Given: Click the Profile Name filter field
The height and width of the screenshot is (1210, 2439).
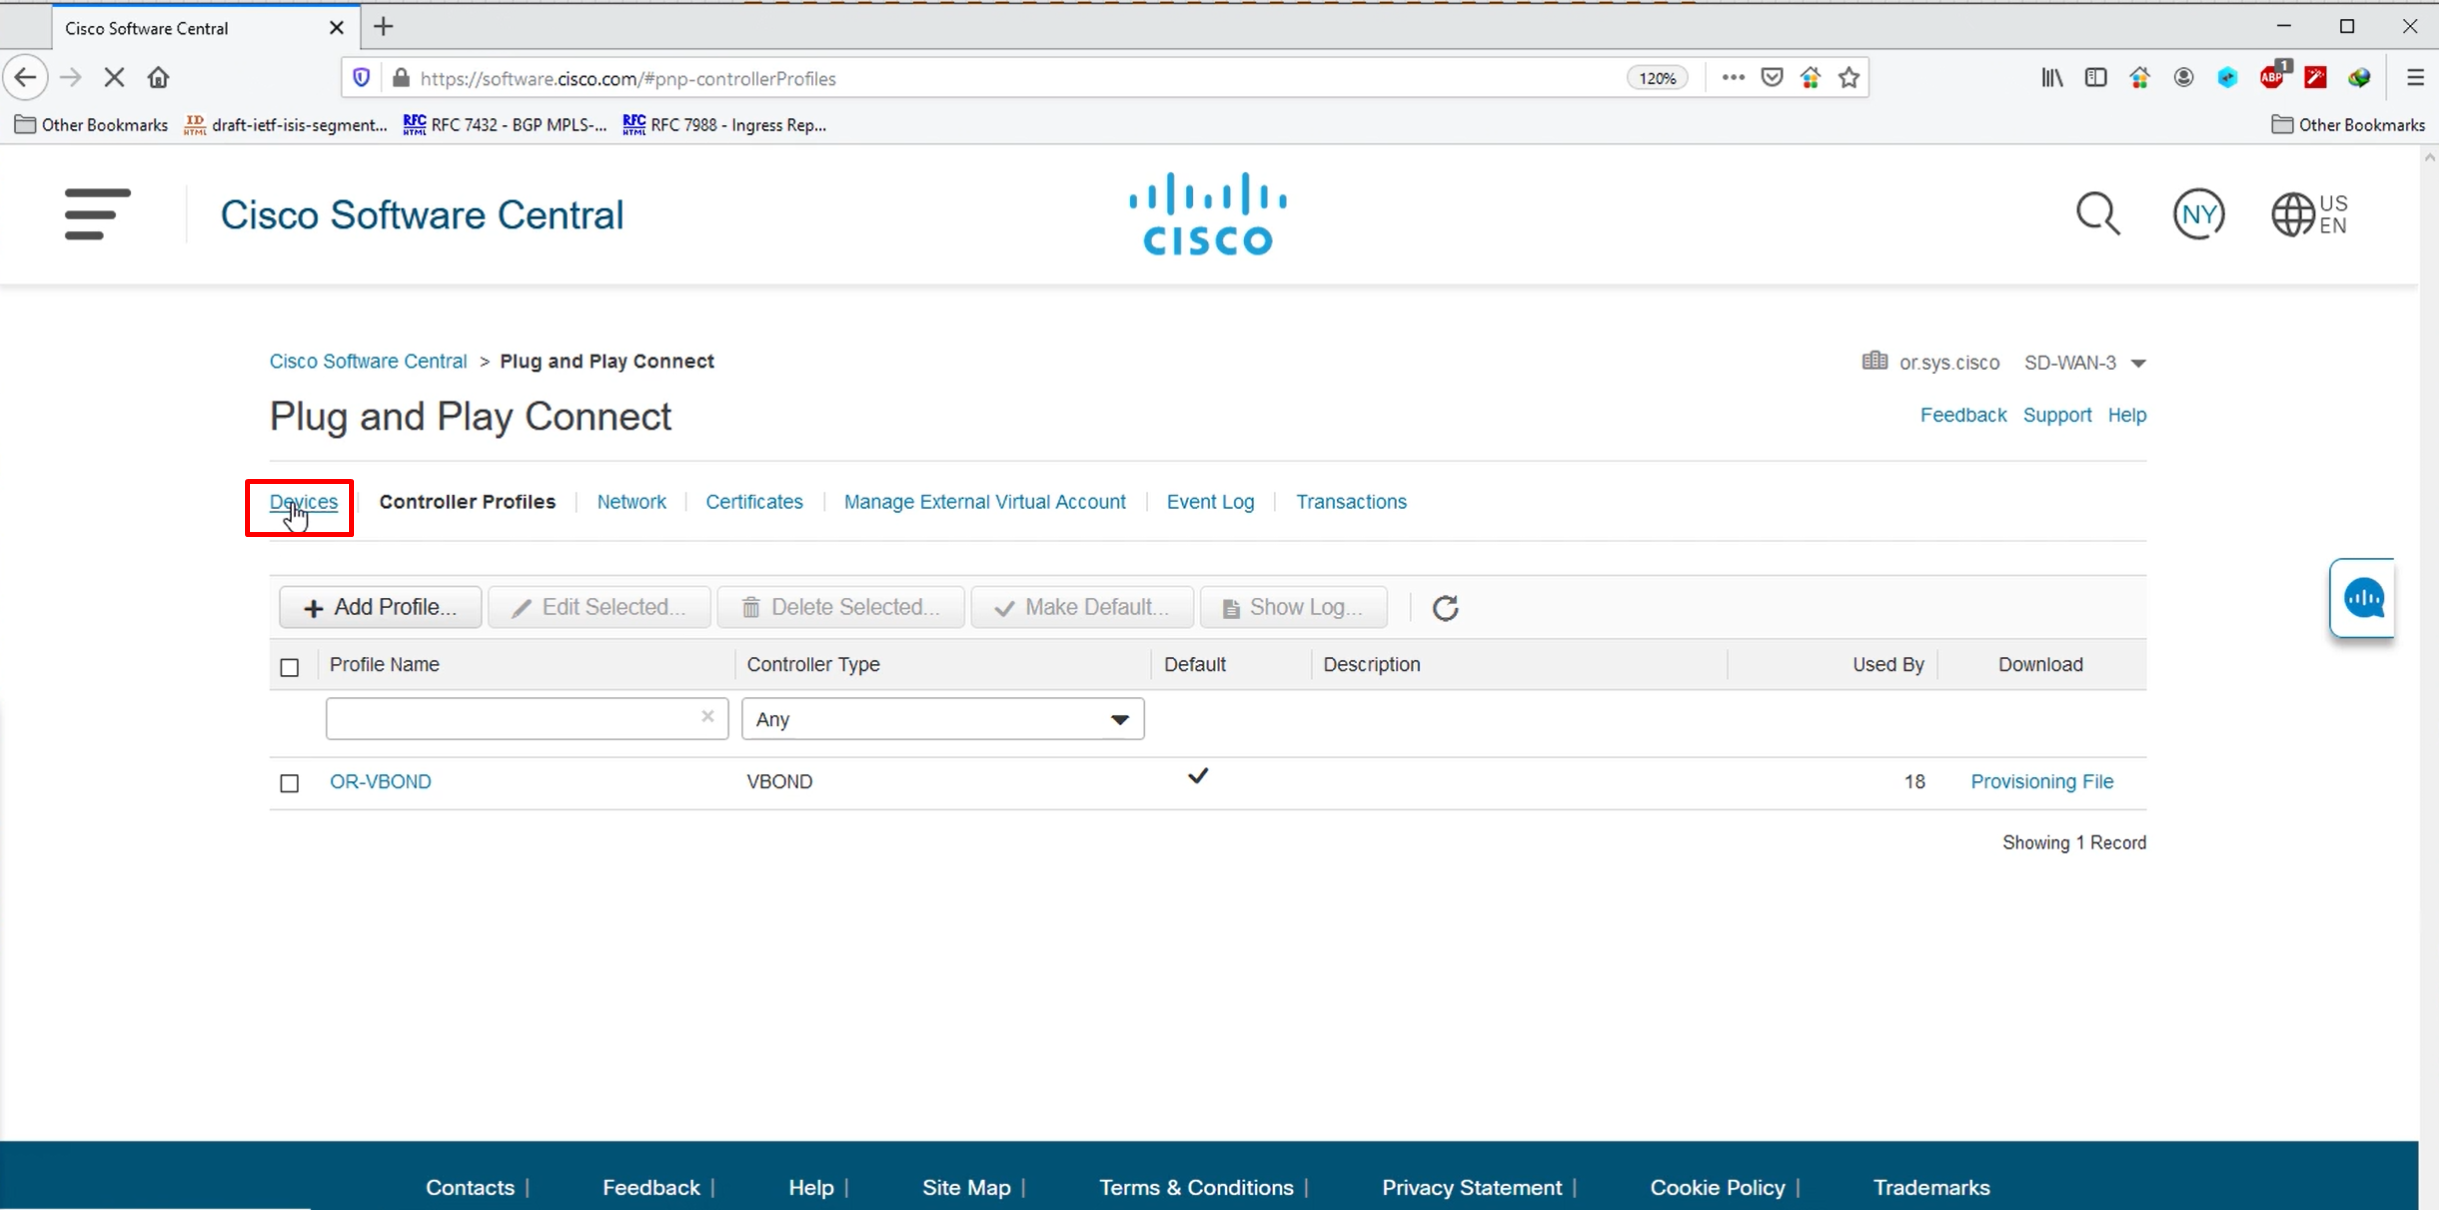Looking at the screenshot, I should pos(510,719).
